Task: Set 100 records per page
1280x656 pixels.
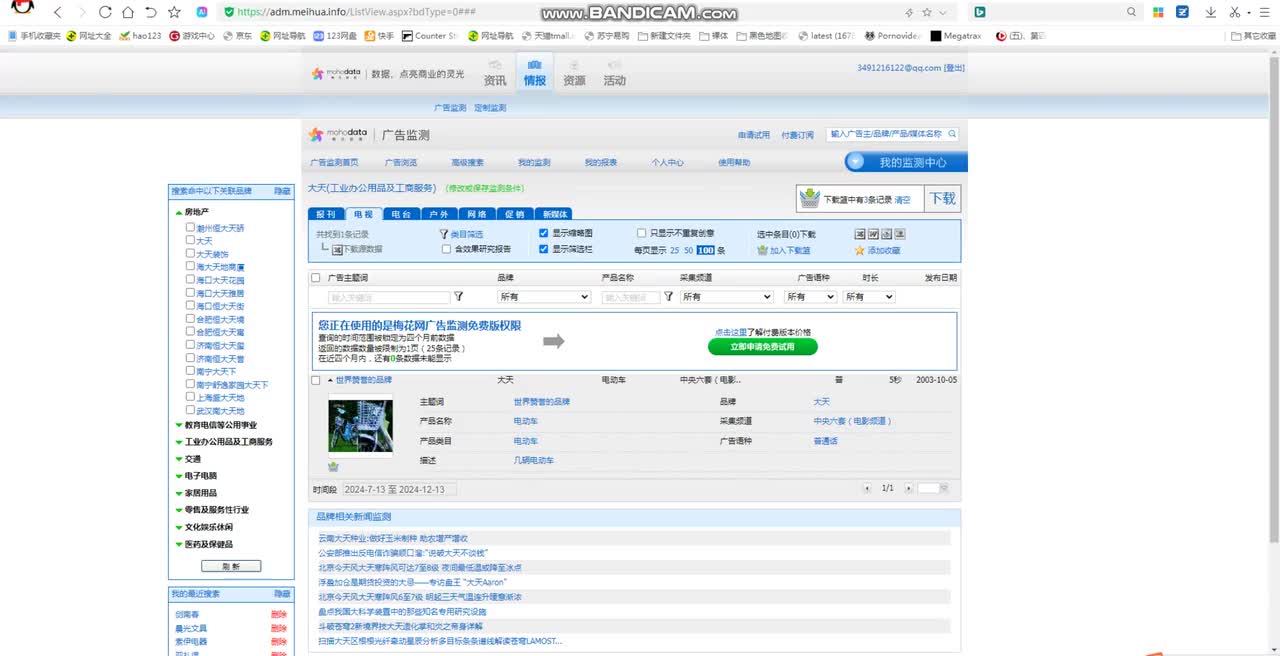Action: click(x=705, y=250)
